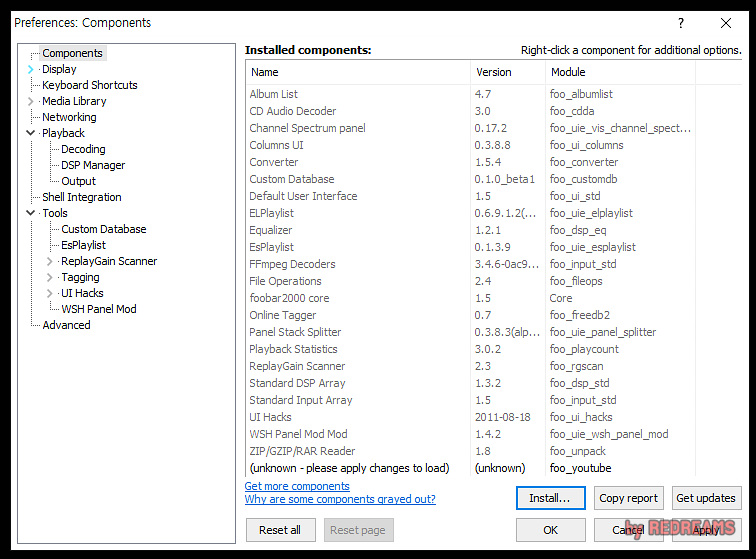
Task: Sort components by the Module column header
Action: [621, 72]
